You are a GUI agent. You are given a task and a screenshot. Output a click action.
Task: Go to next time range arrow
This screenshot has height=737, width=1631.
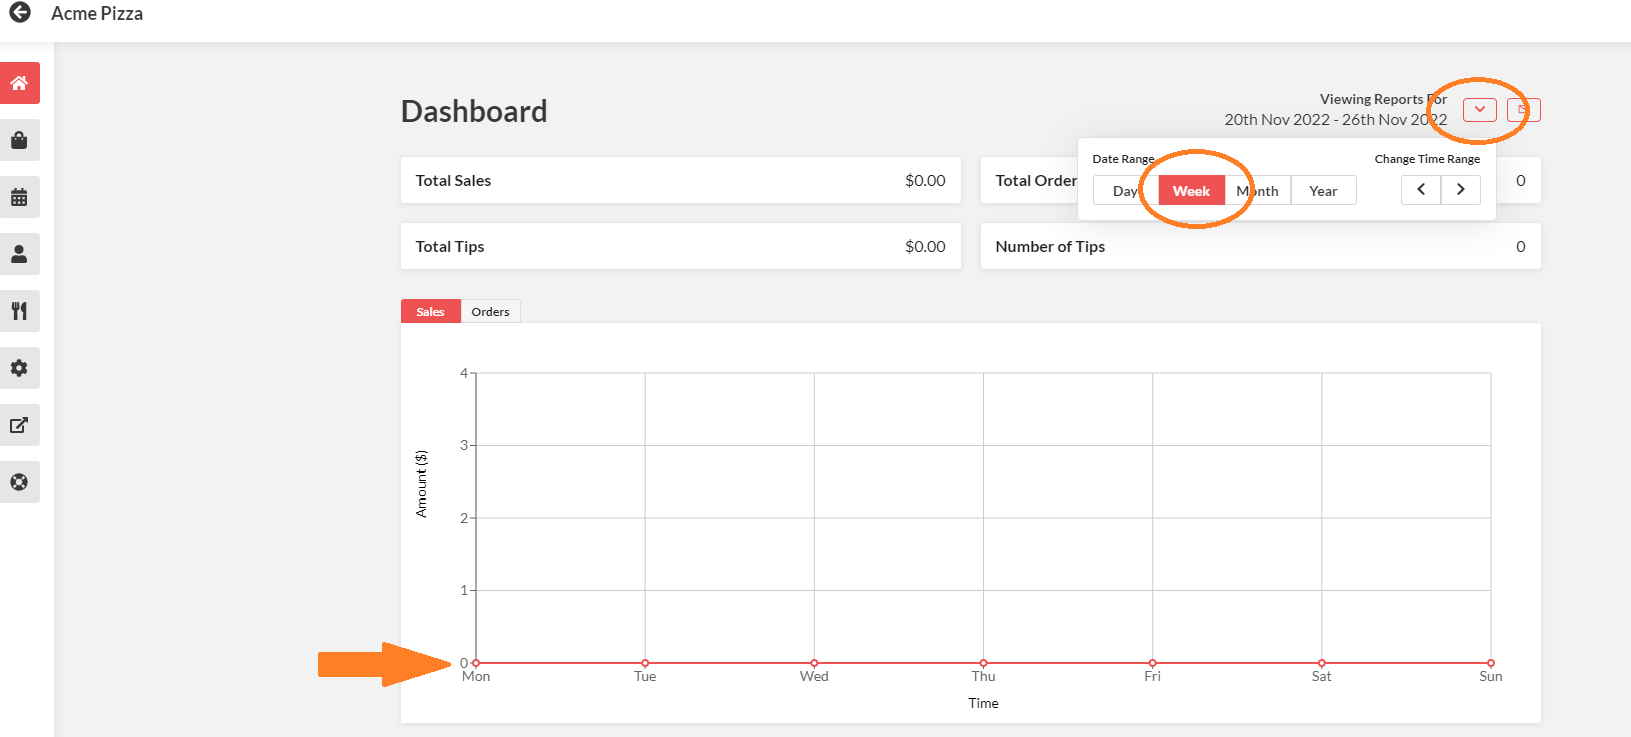(x=1461, y=190)
